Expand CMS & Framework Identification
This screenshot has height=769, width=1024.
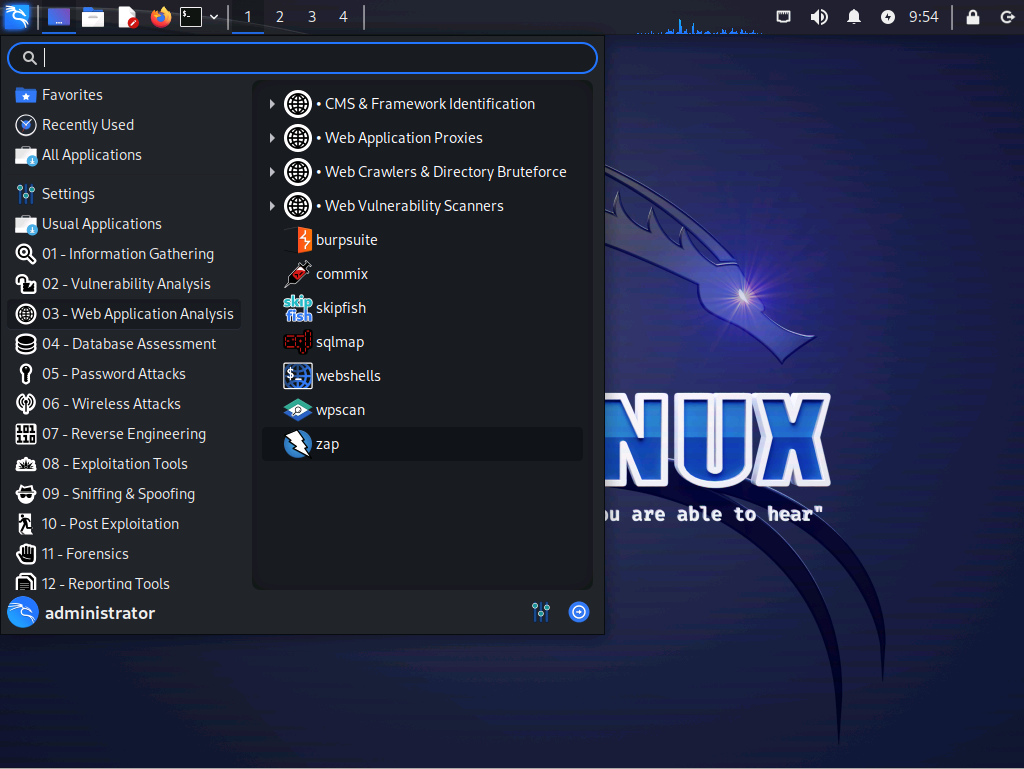tap(274, 103)
